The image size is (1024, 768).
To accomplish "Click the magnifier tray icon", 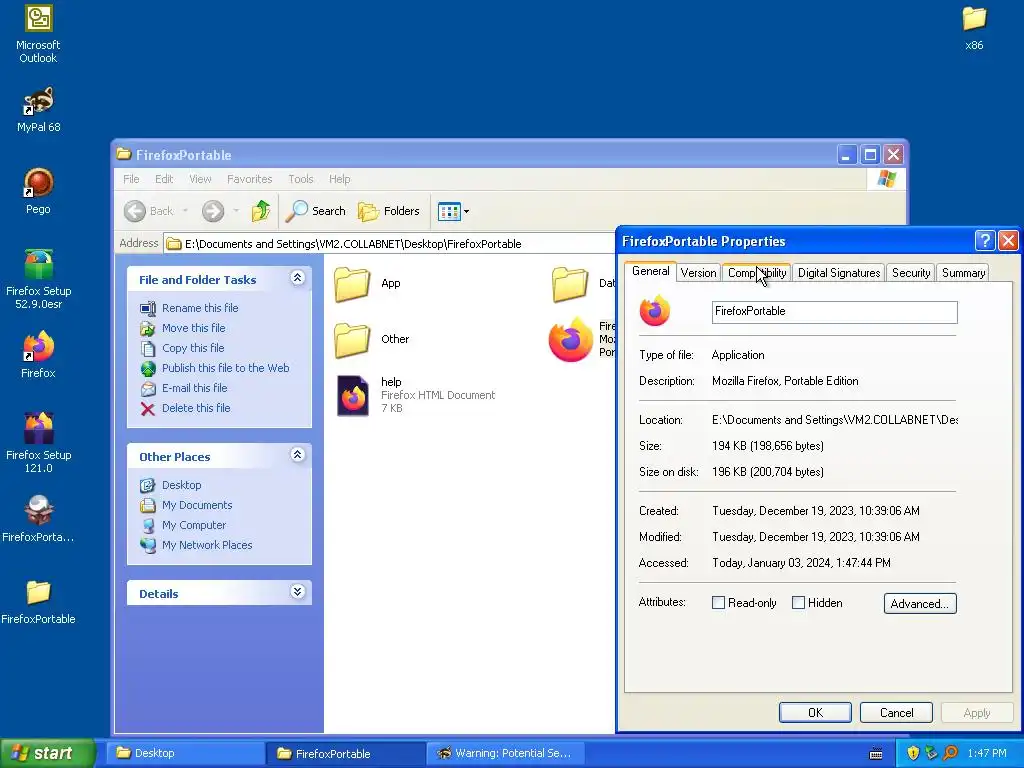I will (950, 753).
